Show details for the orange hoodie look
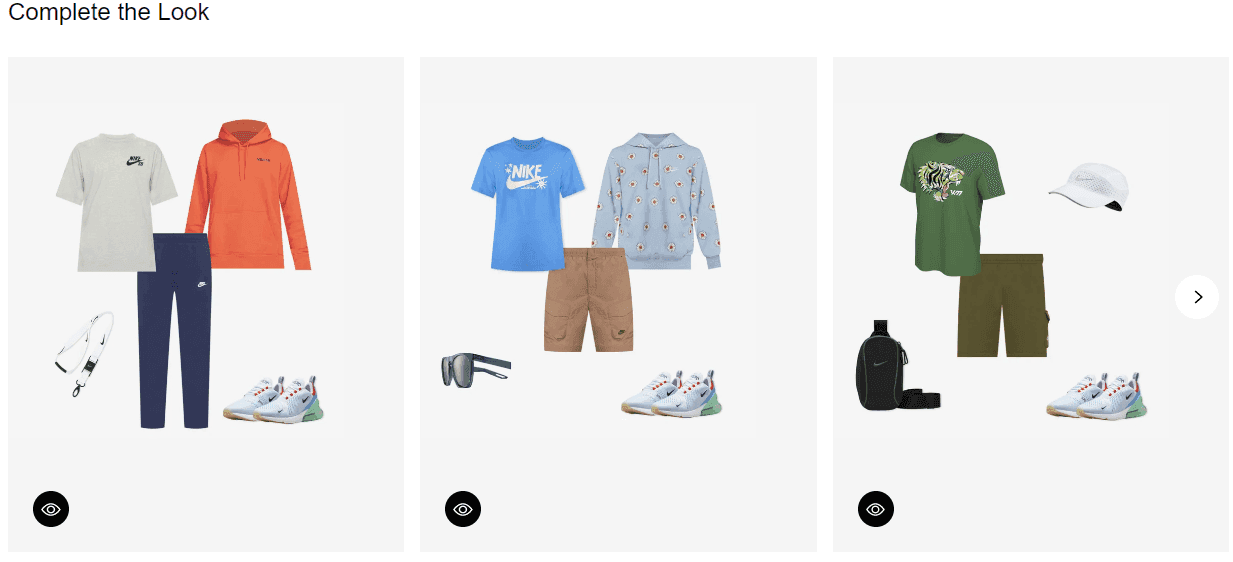This screenshot has height=562, width=1233. click(x=51, y=509)
